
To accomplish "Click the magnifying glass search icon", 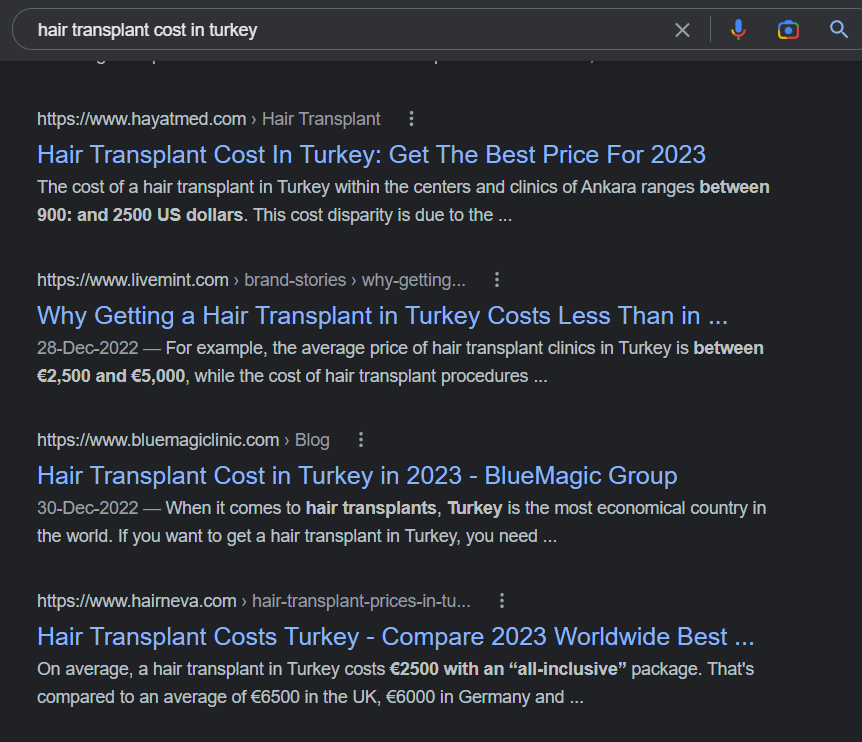I will (839, 30).
